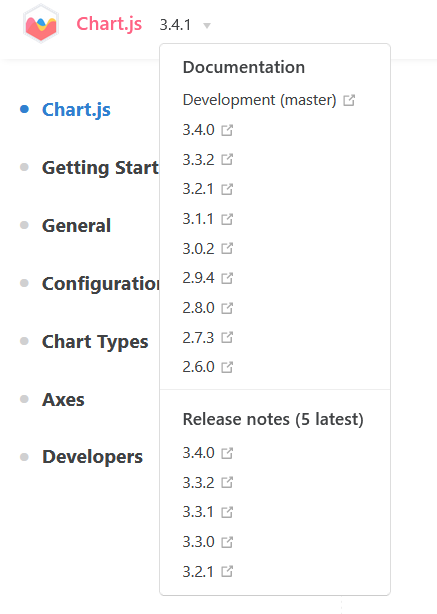Expand the Developers sidebar section
This screenshot has height=614, width=437.
[x=92, y=457]
